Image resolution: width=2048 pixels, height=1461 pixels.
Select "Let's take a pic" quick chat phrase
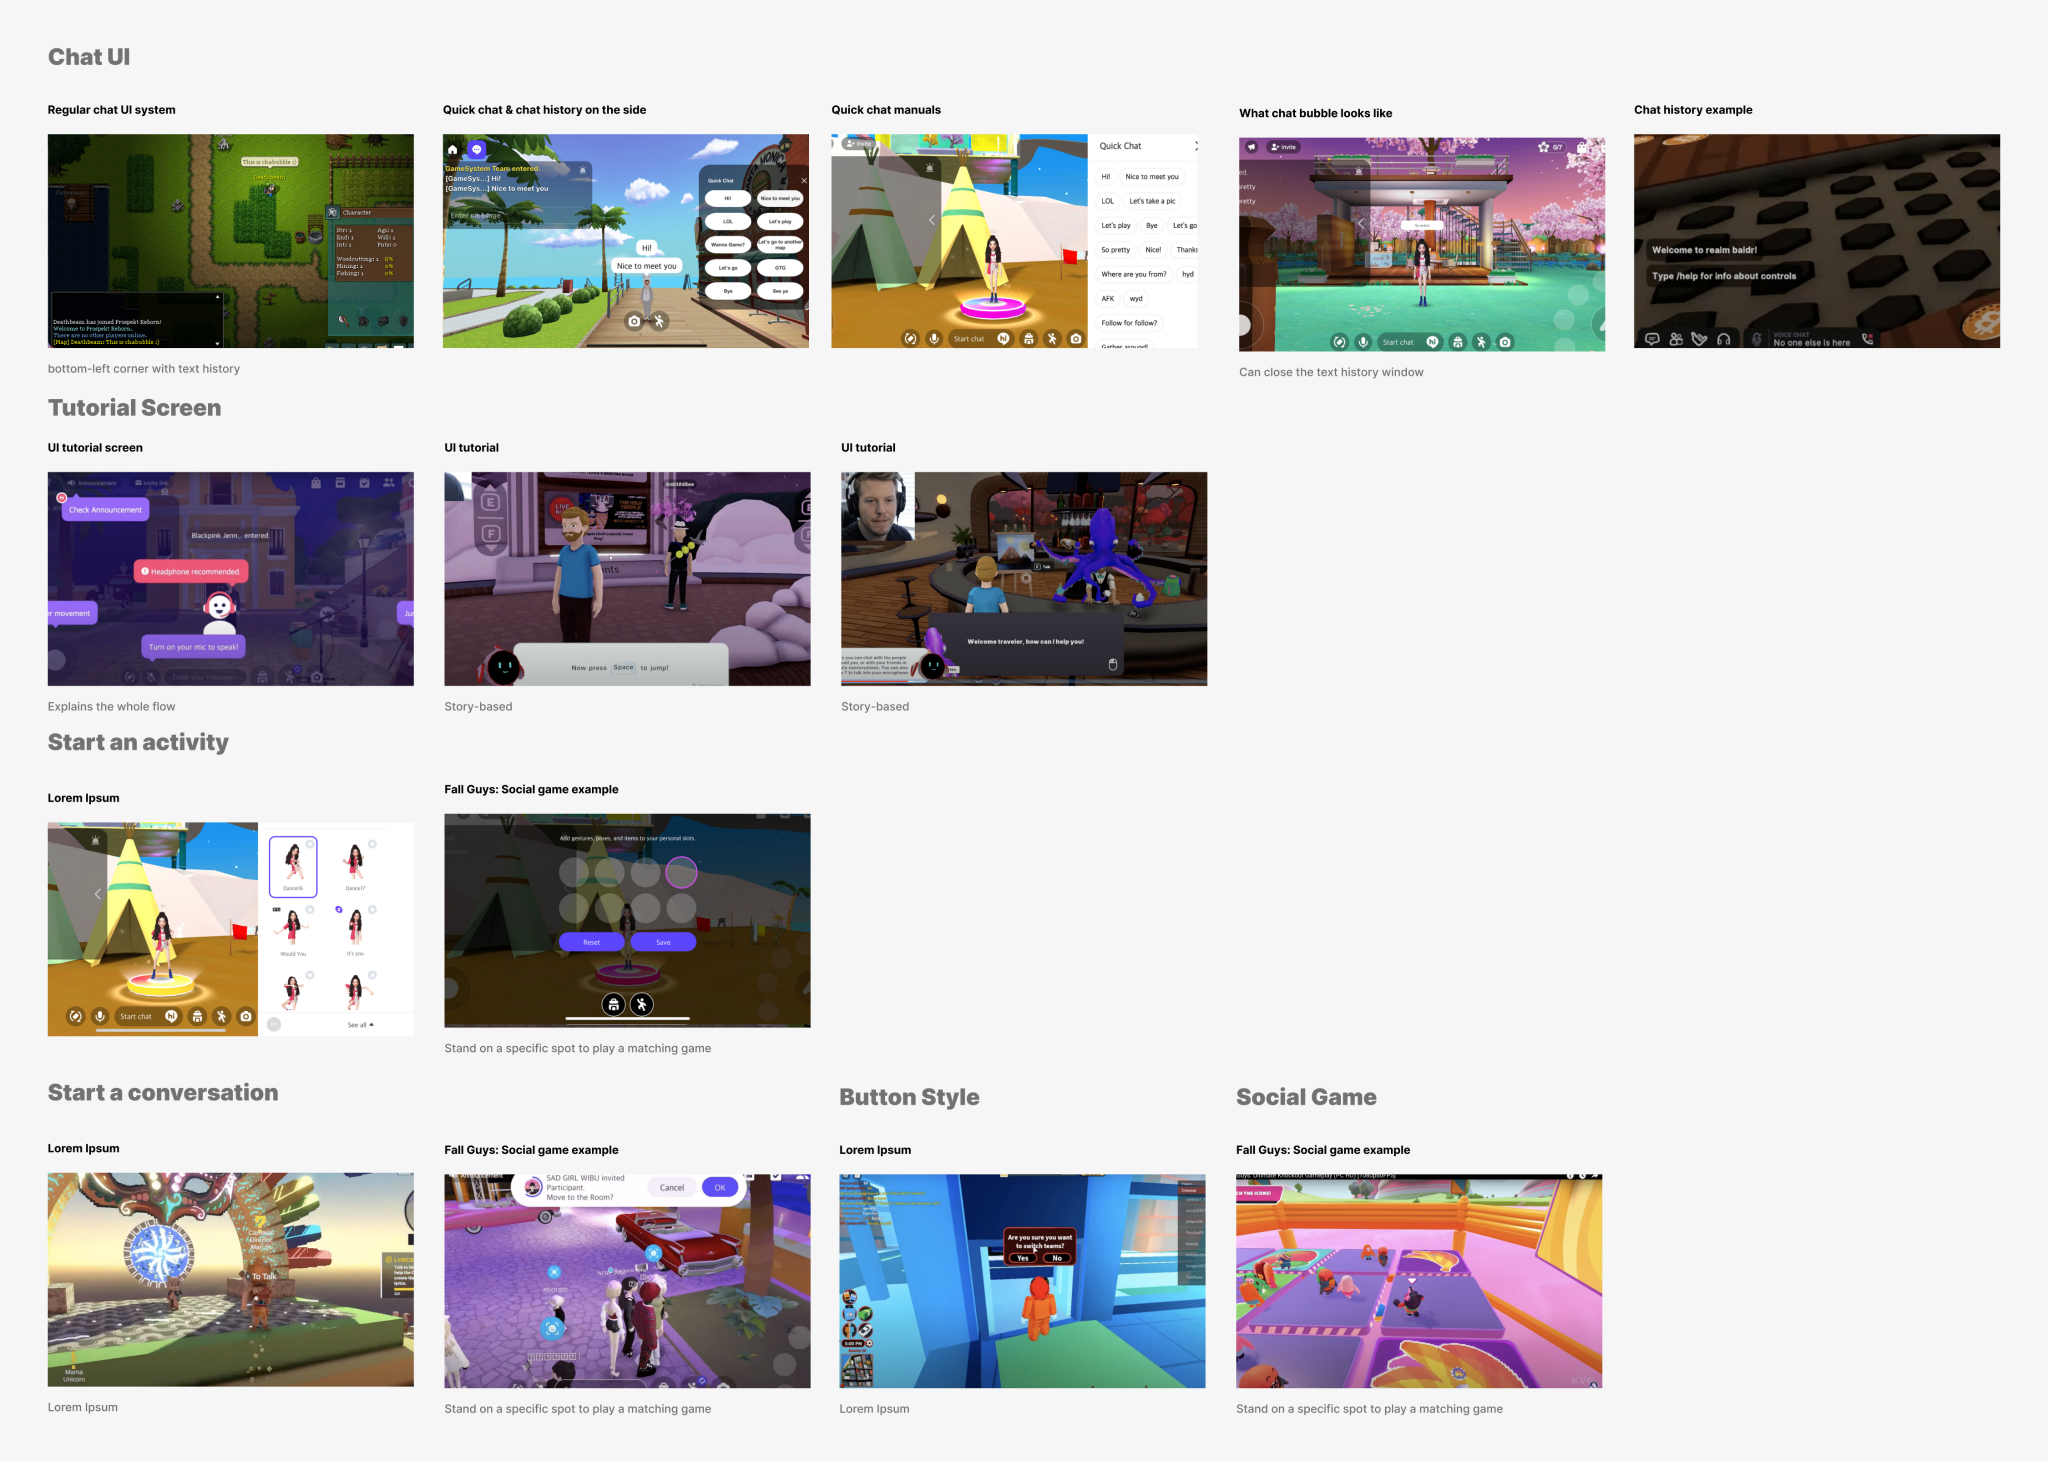click(1152, 201)
